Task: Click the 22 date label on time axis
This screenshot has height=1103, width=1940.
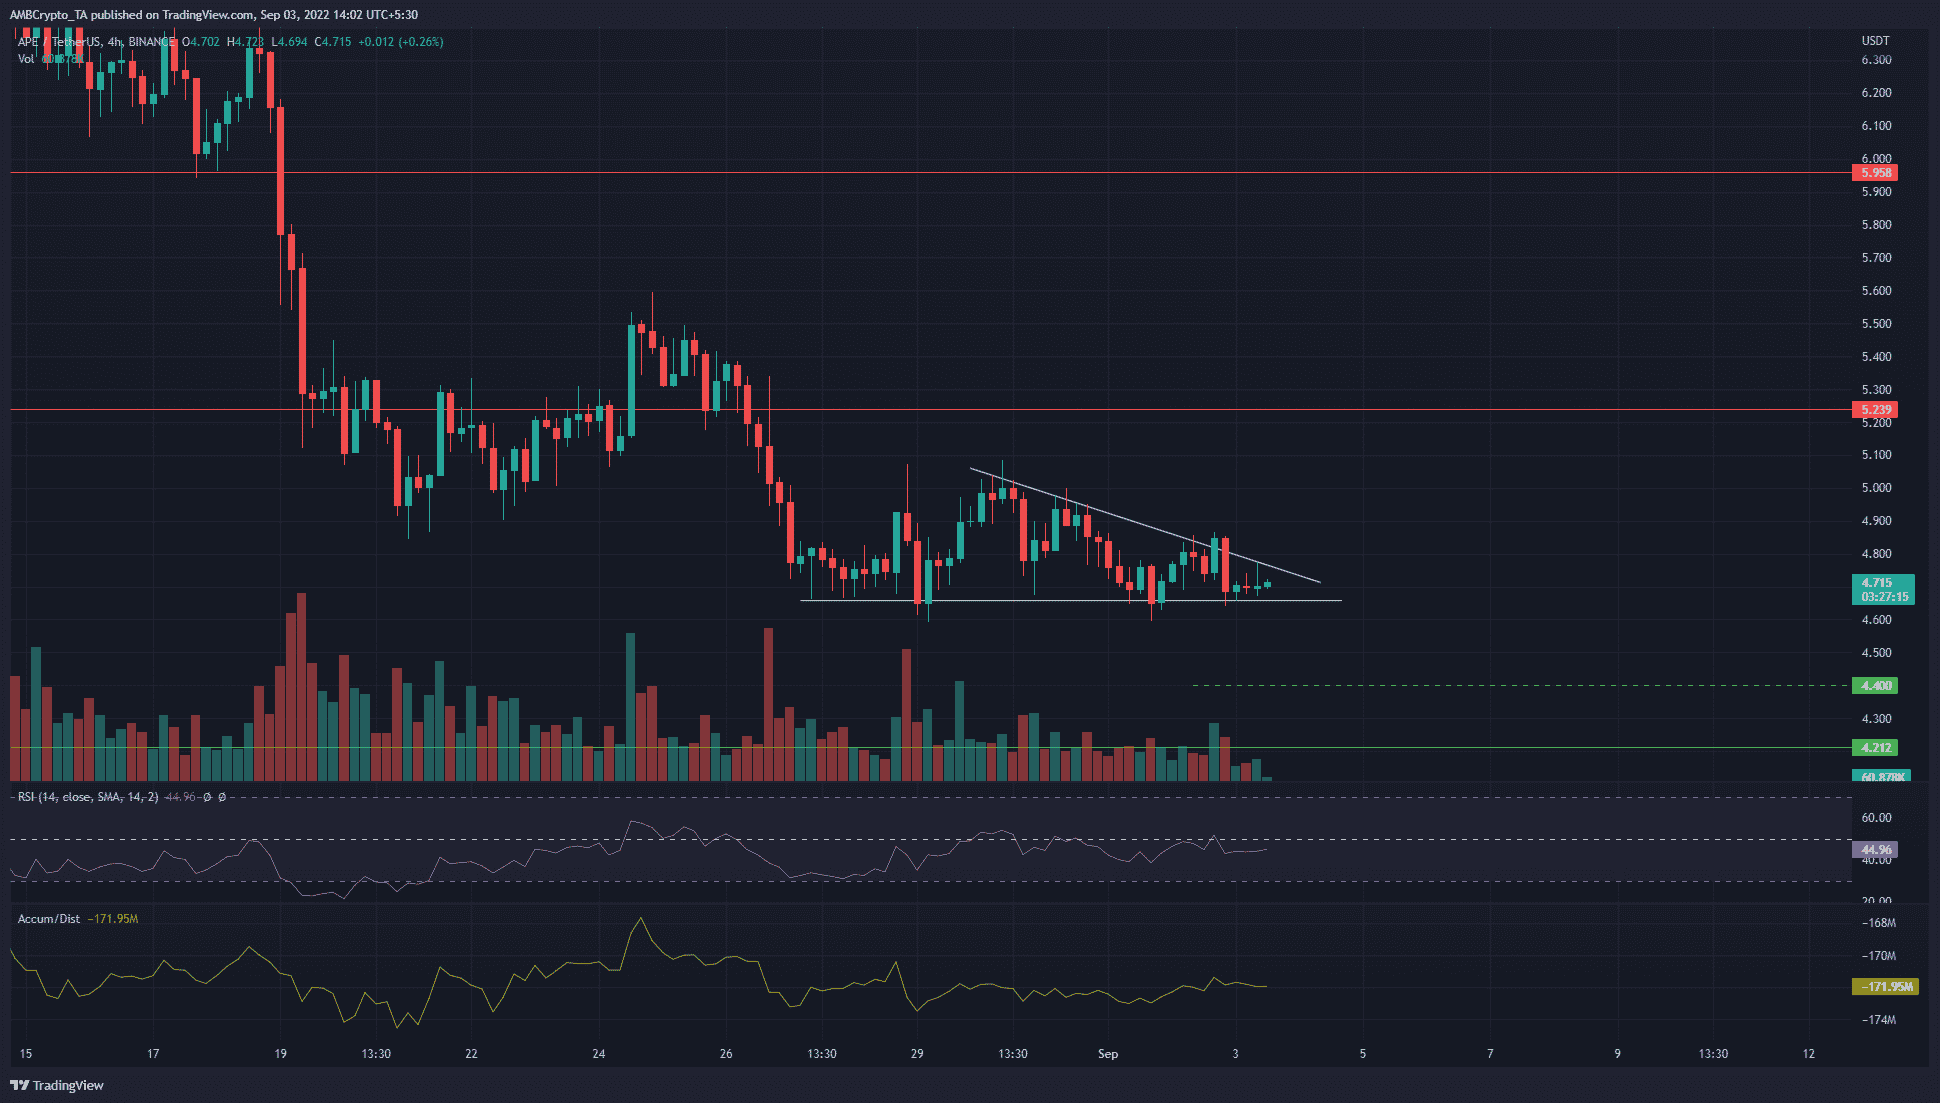Action: (471, 1054)
